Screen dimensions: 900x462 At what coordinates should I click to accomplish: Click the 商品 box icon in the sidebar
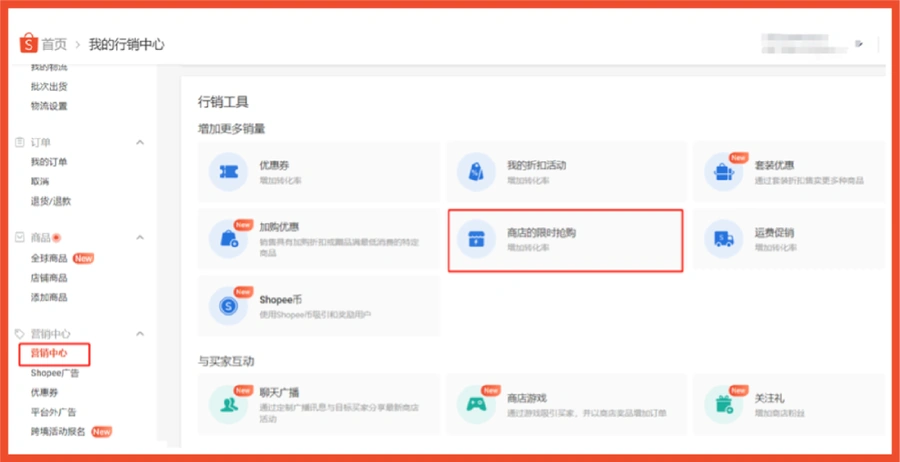[20, 238]
